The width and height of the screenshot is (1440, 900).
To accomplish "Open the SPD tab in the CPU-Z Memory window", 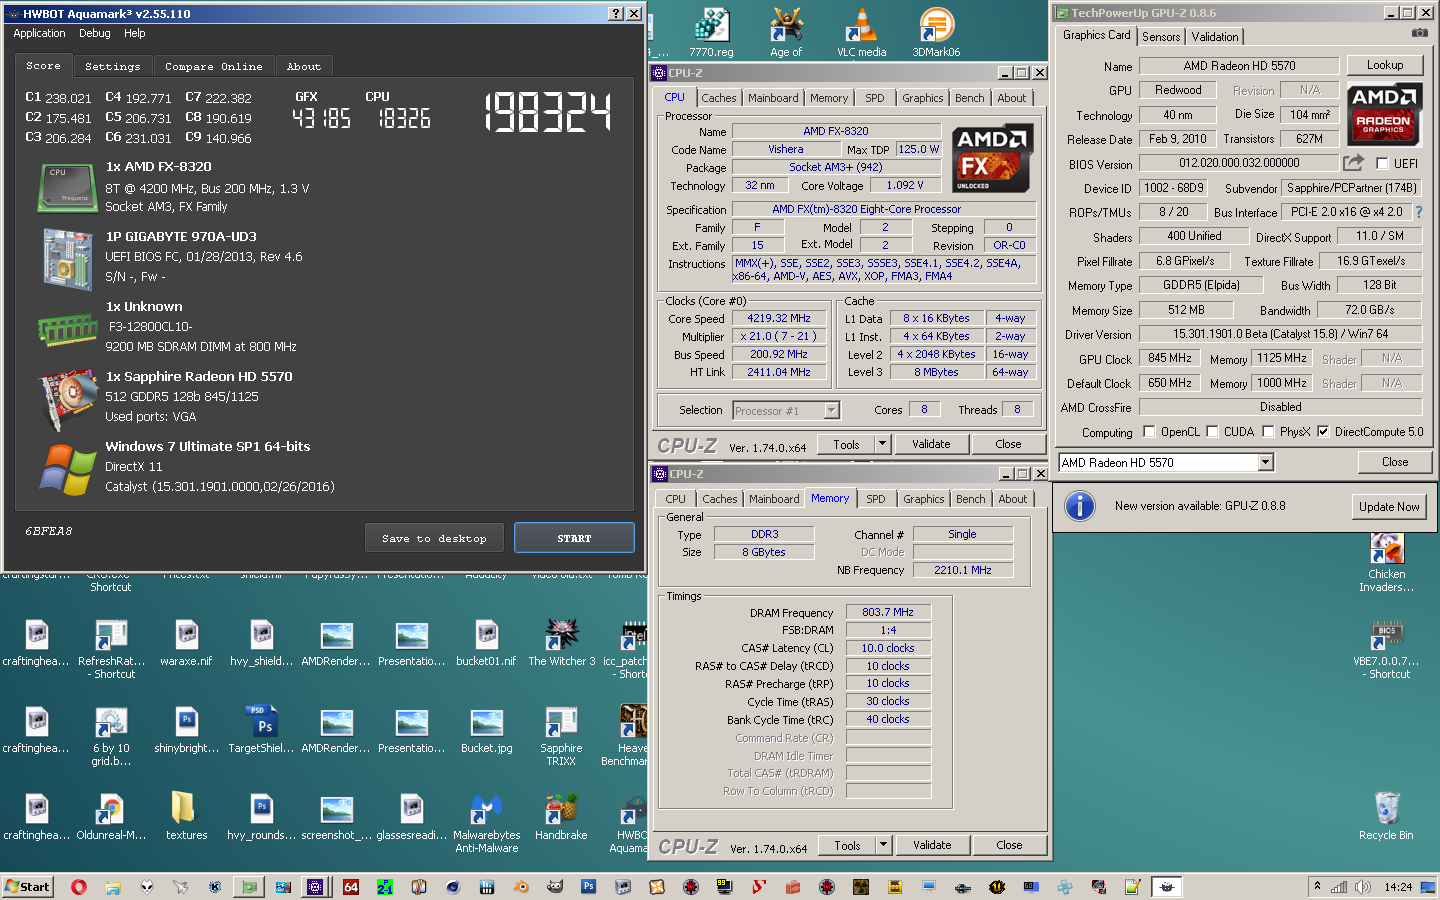I will pyautogui.click(x=876, y=499).
